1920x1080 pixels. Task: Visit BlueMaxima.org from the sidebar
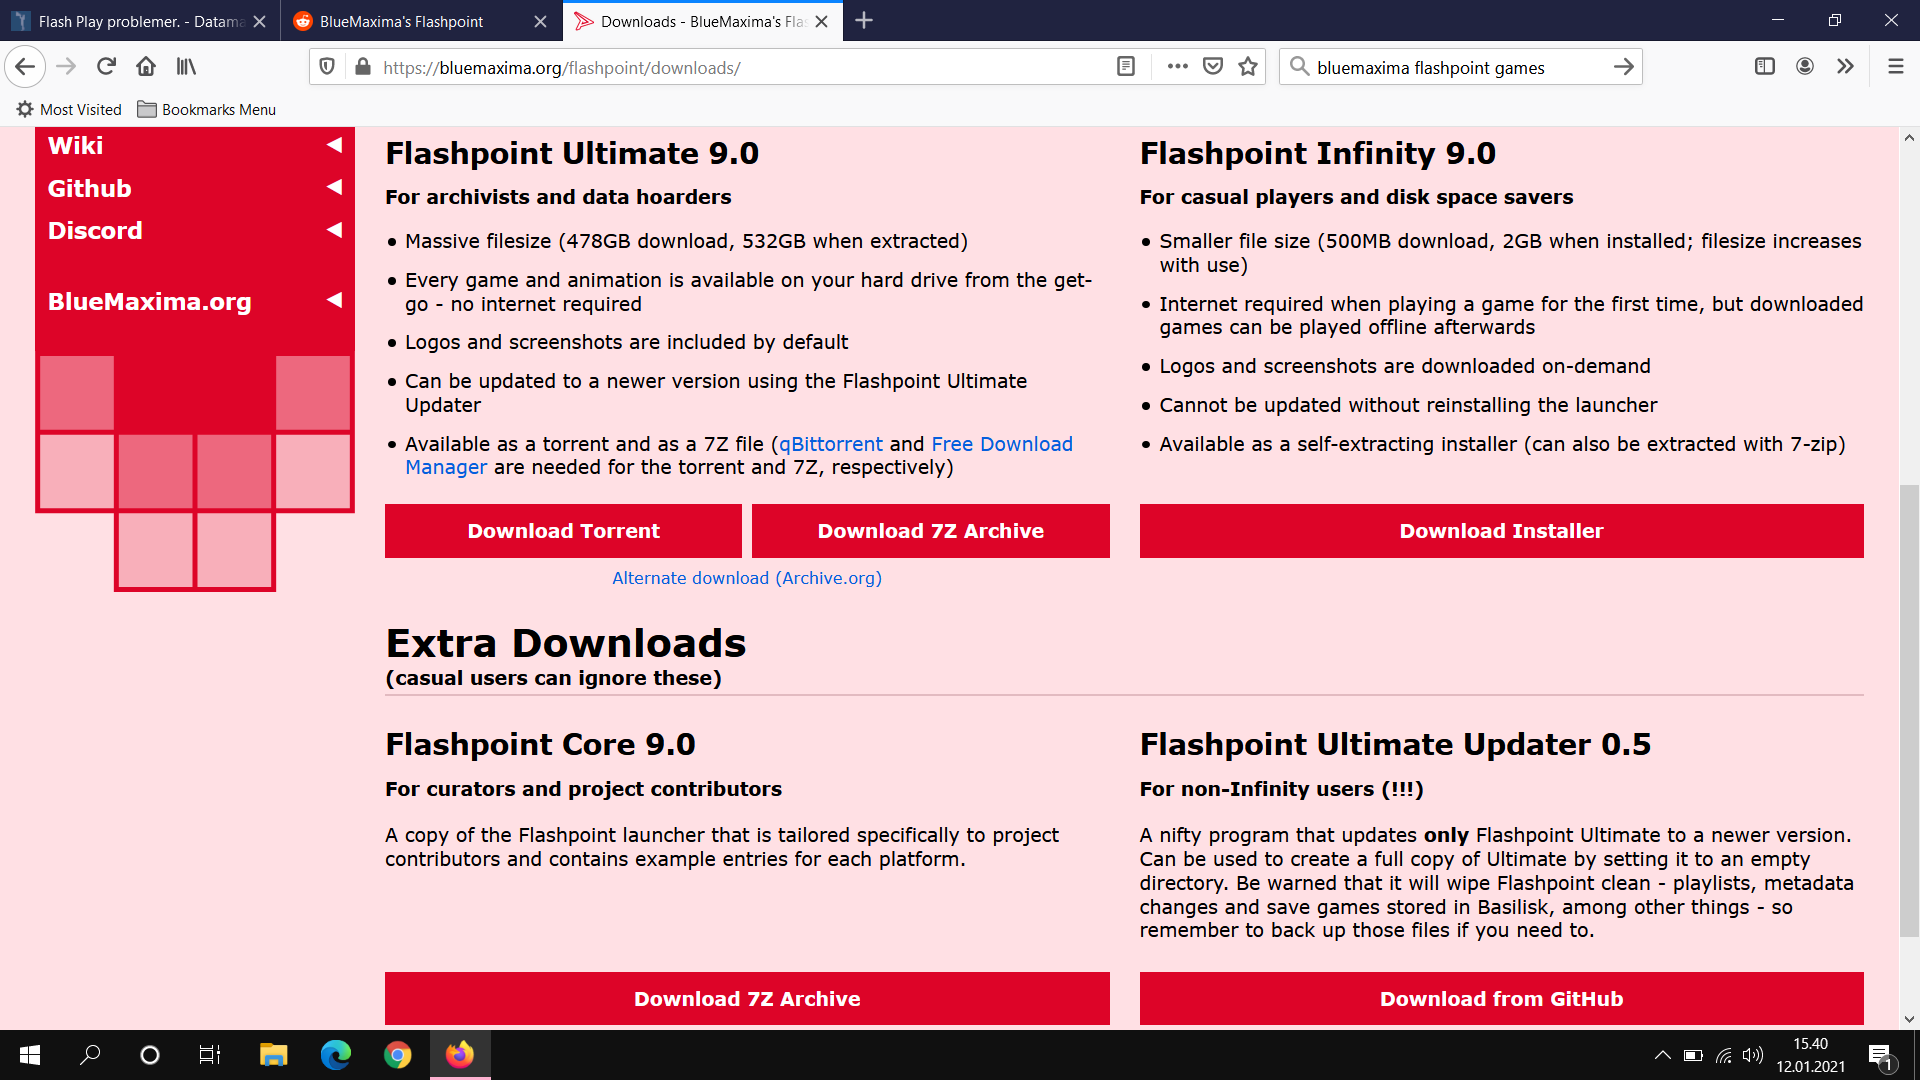tap(149, 302)
